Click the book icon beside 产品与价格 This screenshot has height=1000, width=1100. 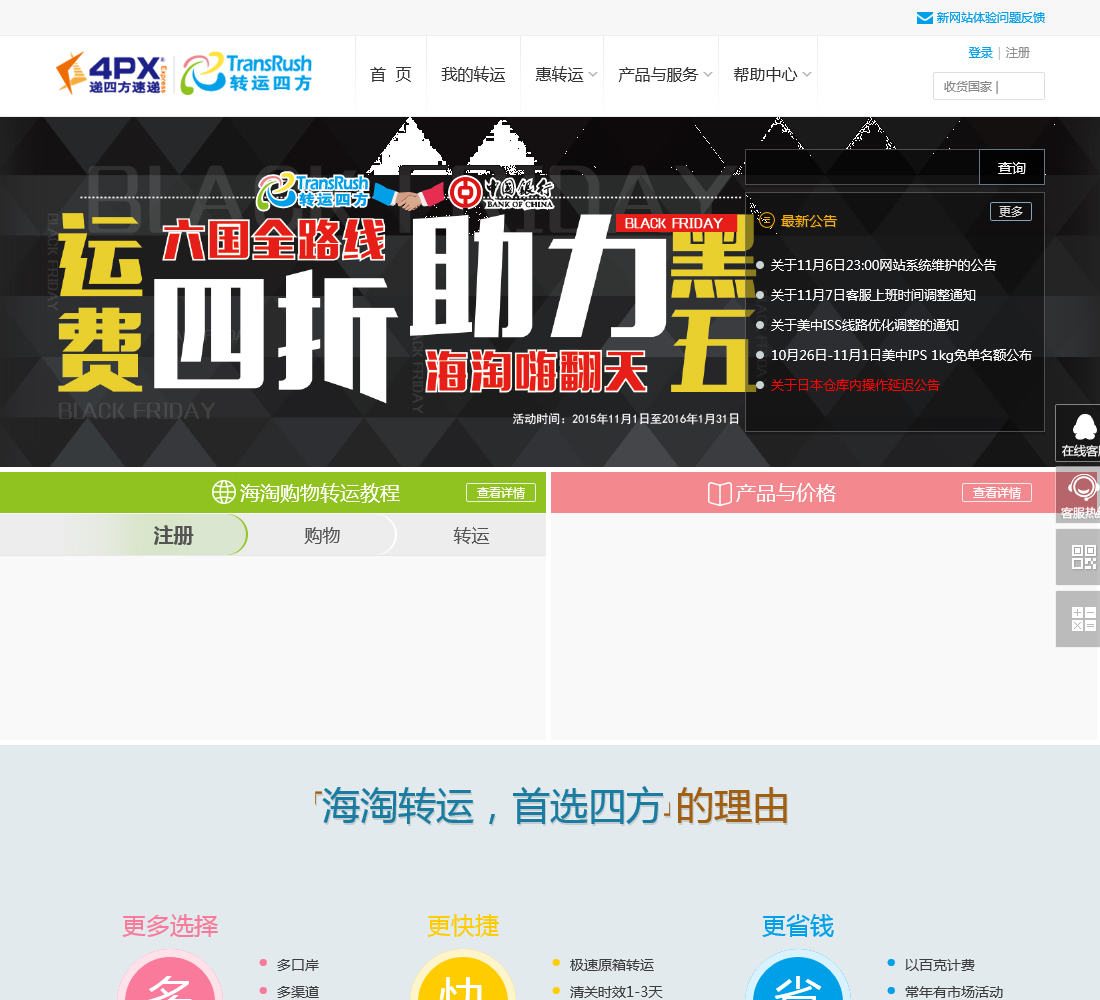pos(719,493)
